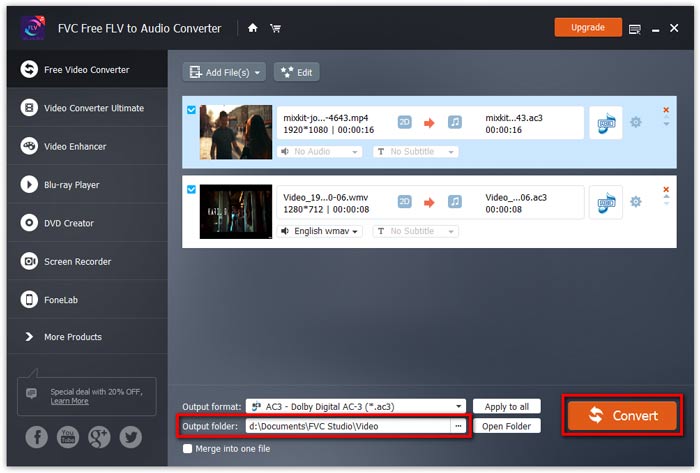The image size is (700, 473).
Task: Click the Learn More link
Action: coord(69,401)
